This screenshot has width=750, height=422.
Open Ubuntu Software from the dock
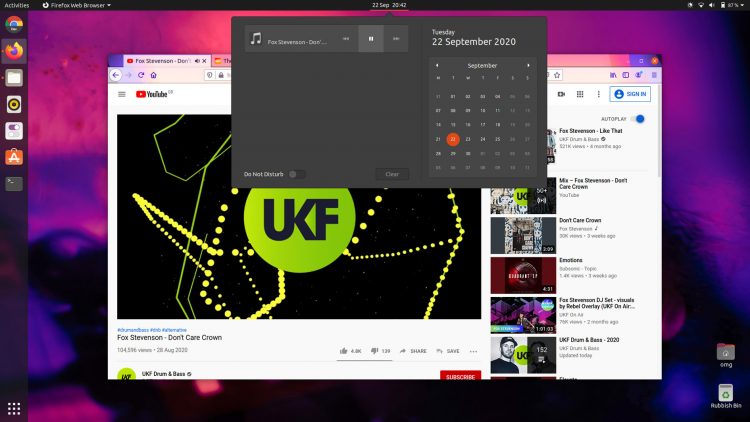coord(14,157)
